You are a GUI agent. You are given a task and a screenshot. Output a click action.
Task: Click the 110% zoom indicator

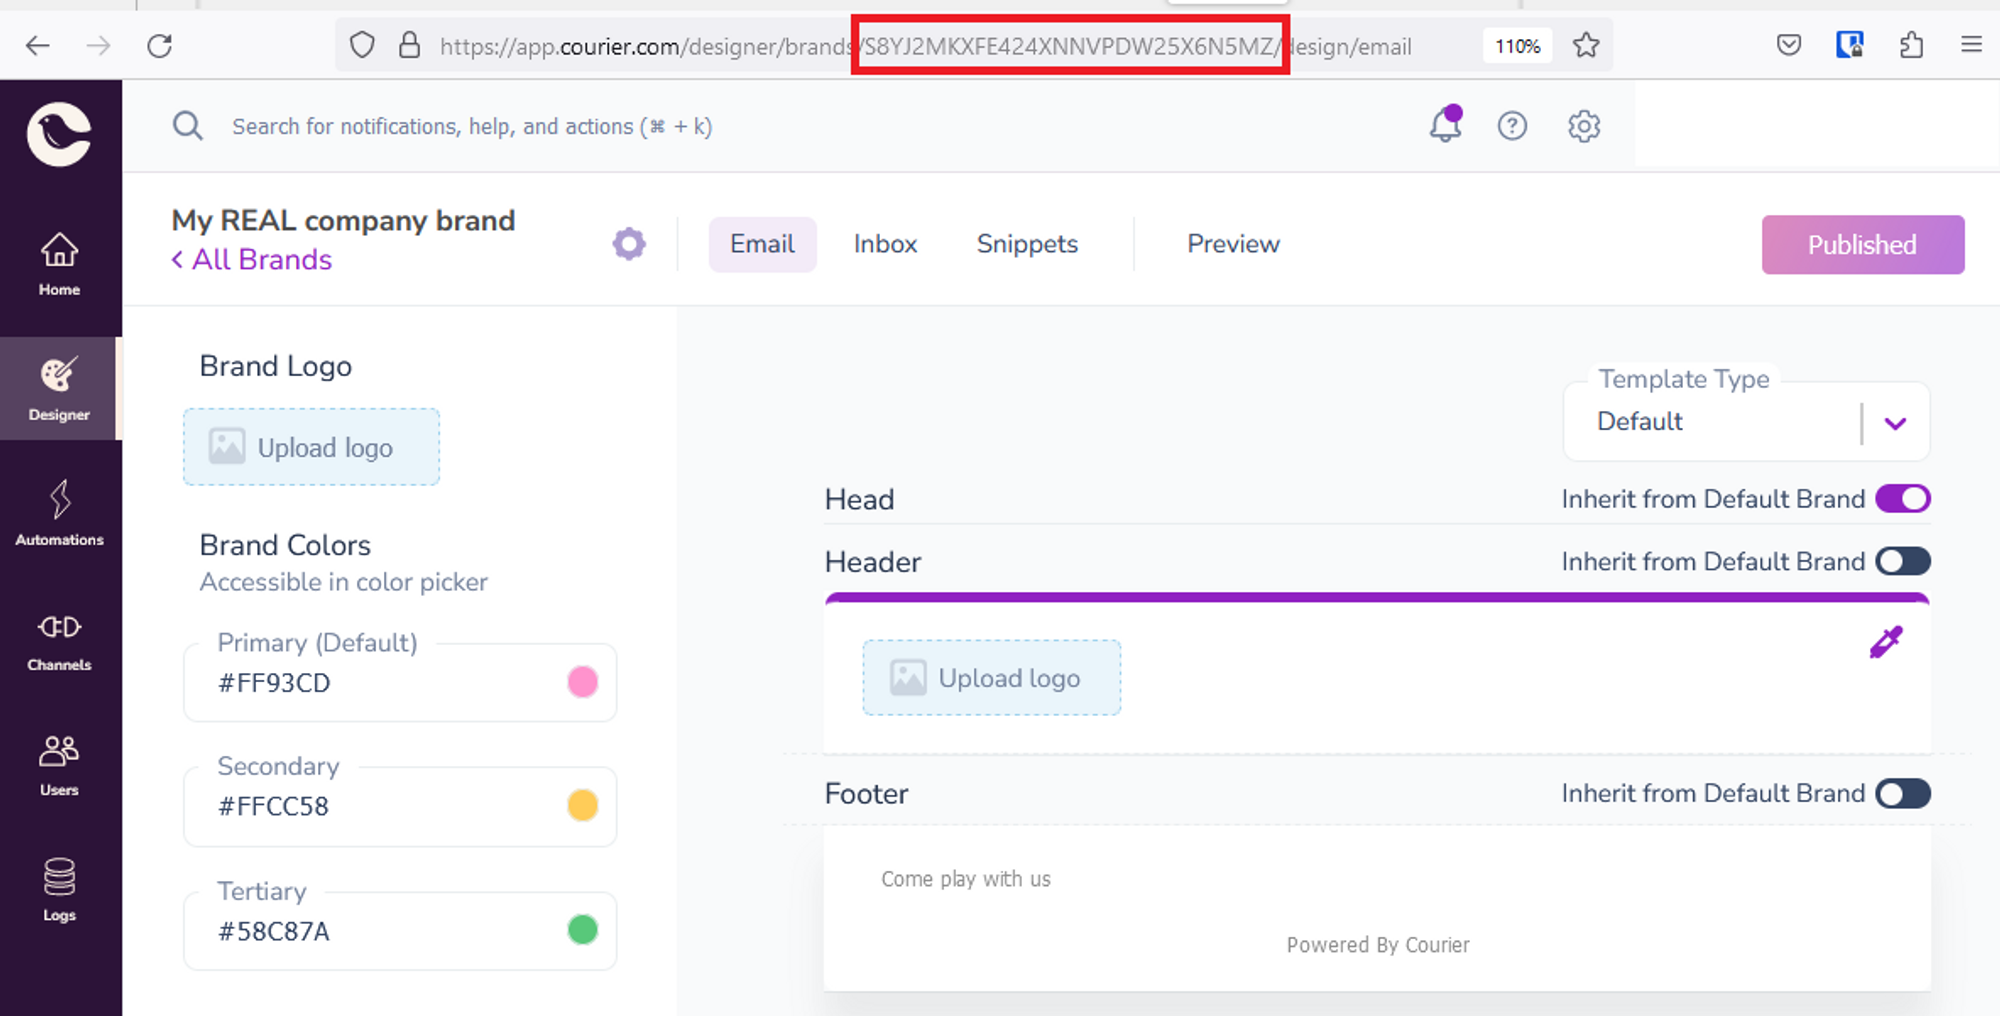point(1517,46)
